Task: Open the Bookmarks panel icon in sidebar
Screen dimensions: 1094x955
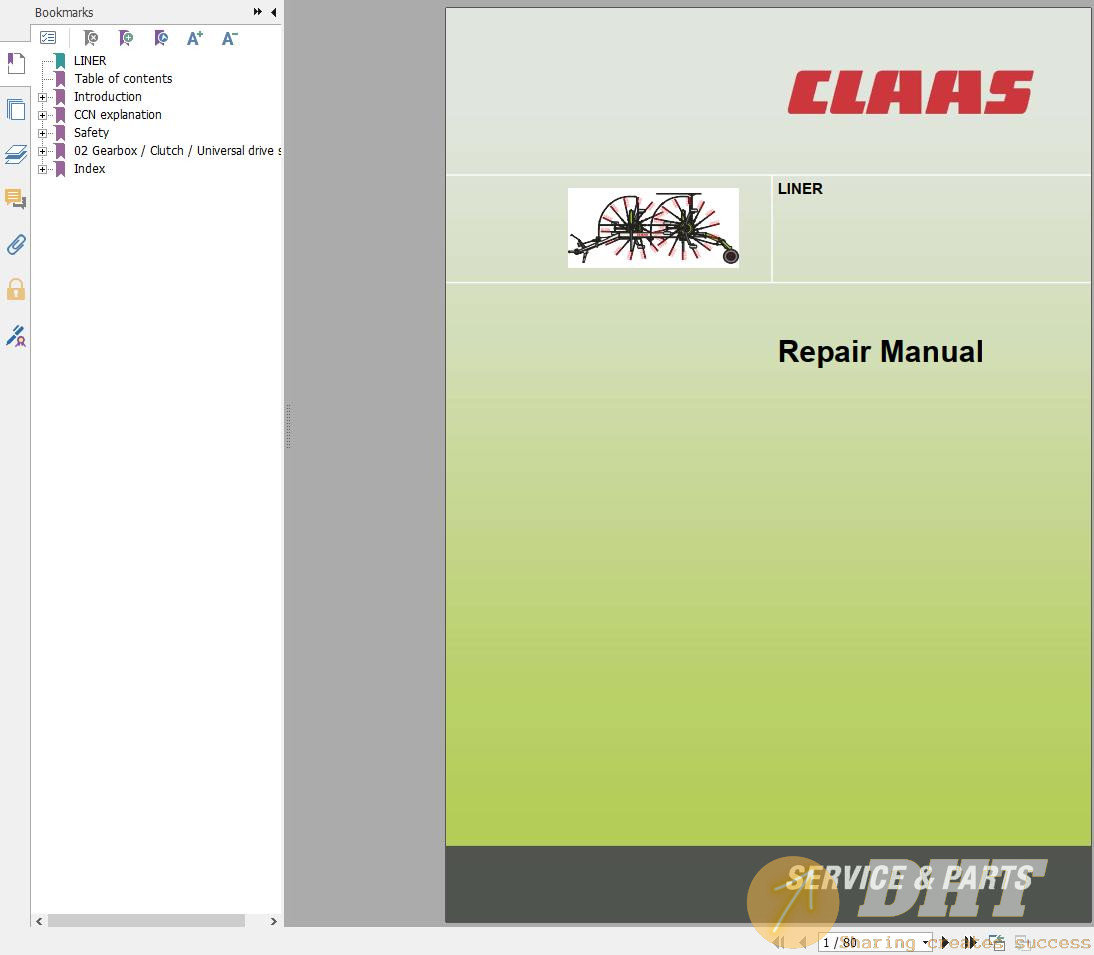Action: tap(15, 64)
